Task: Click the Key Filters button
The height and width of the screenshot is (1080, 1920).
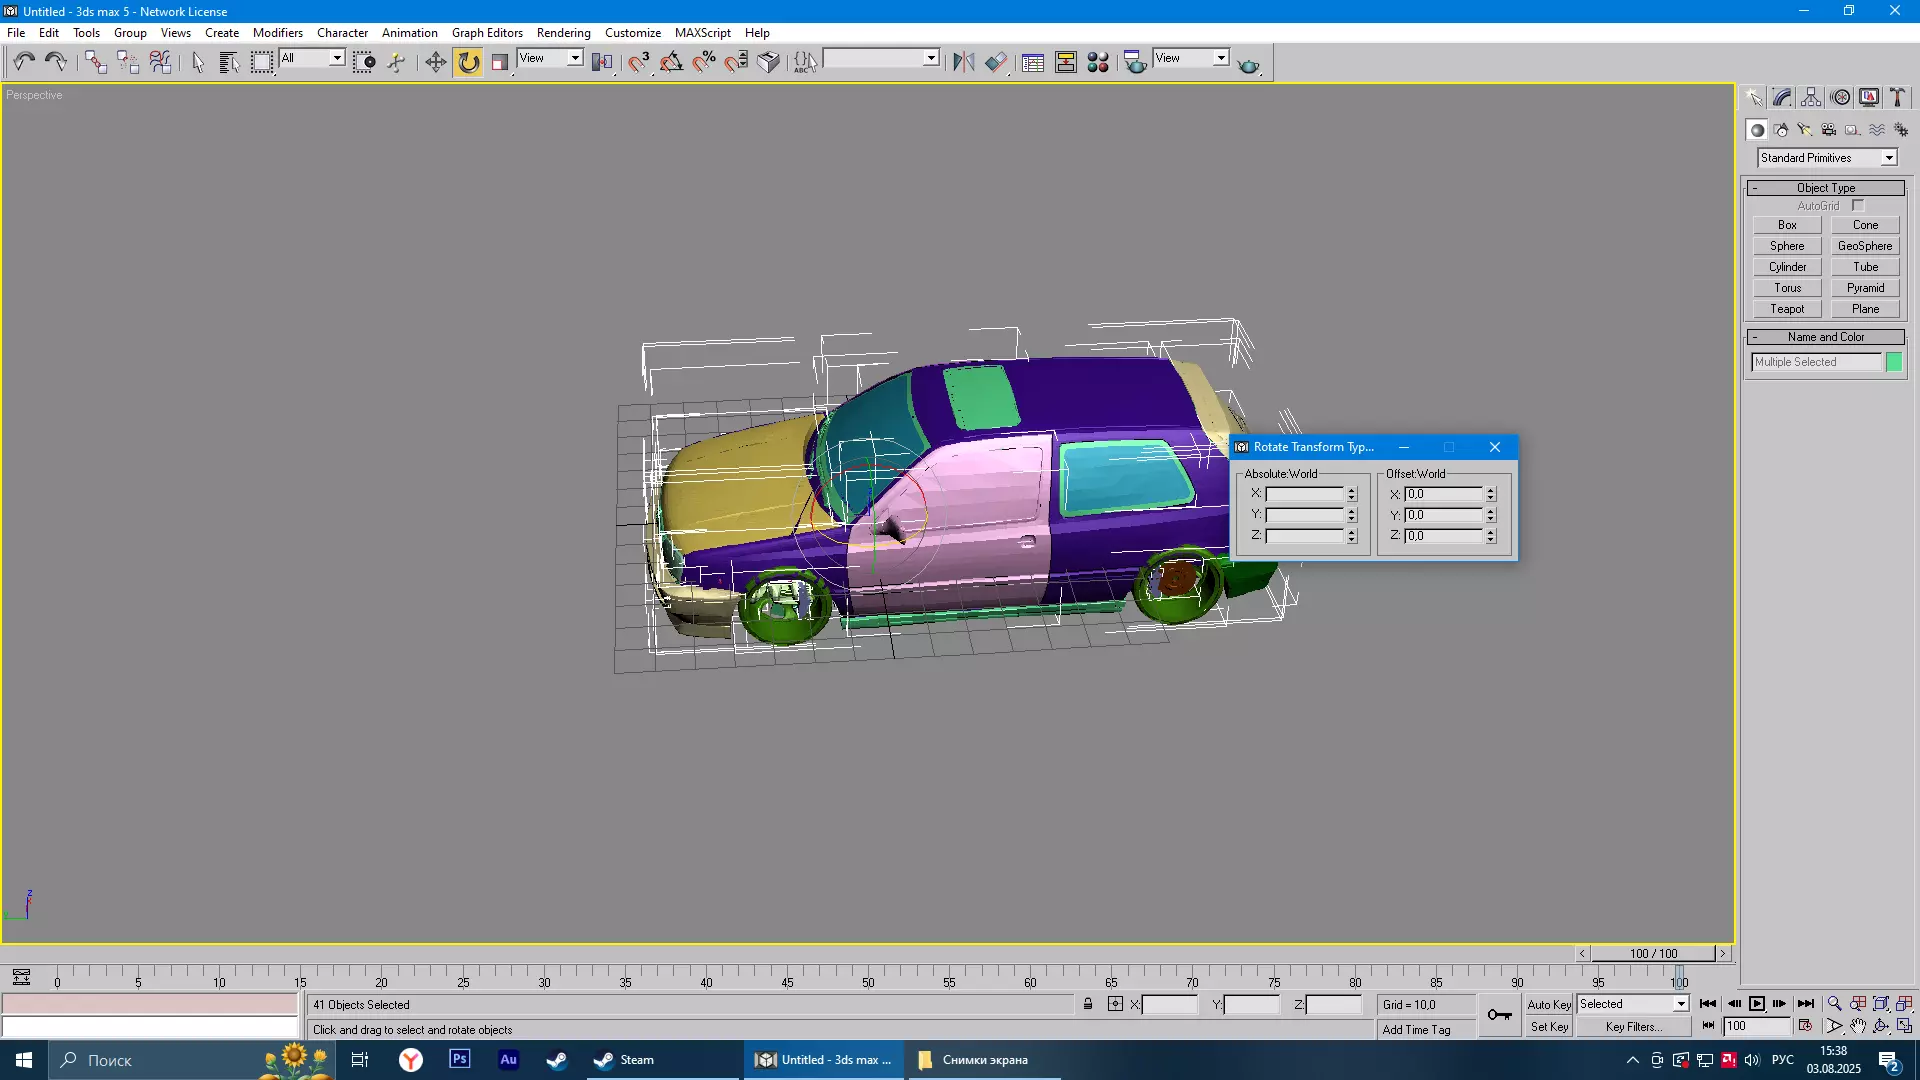Action: (x=1634, y=1027)
